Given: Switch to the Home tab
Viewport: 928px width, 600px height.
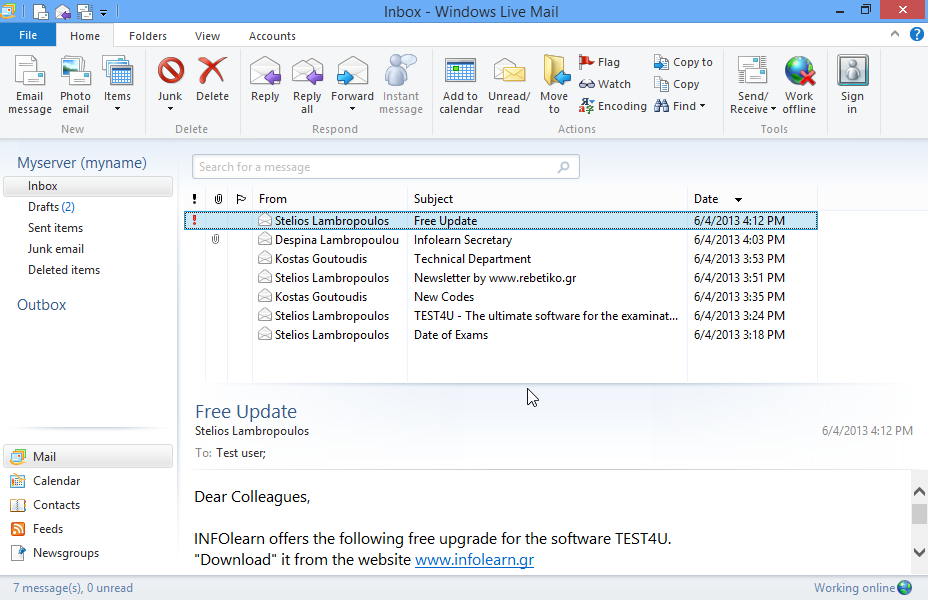Looking at the screenshot, I should click(x=85, y=36).
